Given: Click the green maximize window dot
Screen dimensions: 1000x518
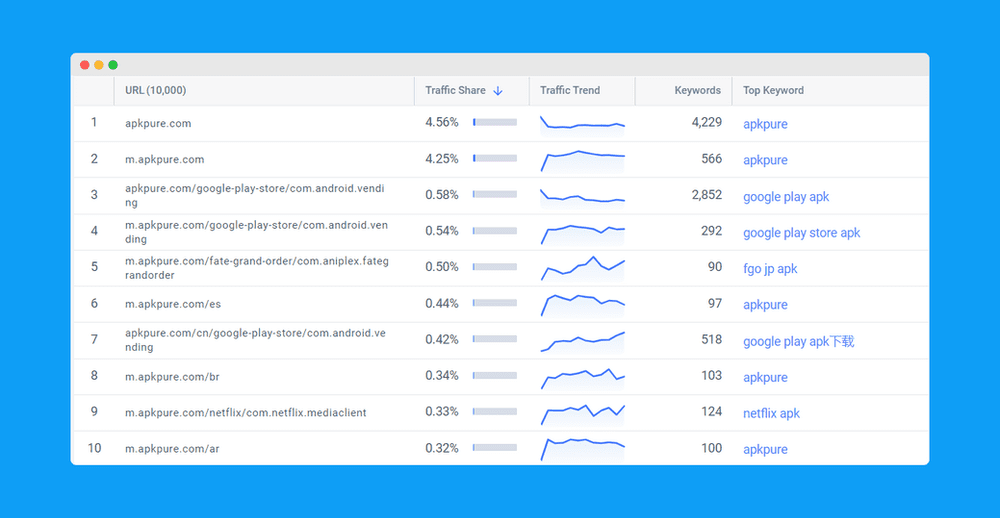Looking at the screenshot, I should tap(113, 65).
